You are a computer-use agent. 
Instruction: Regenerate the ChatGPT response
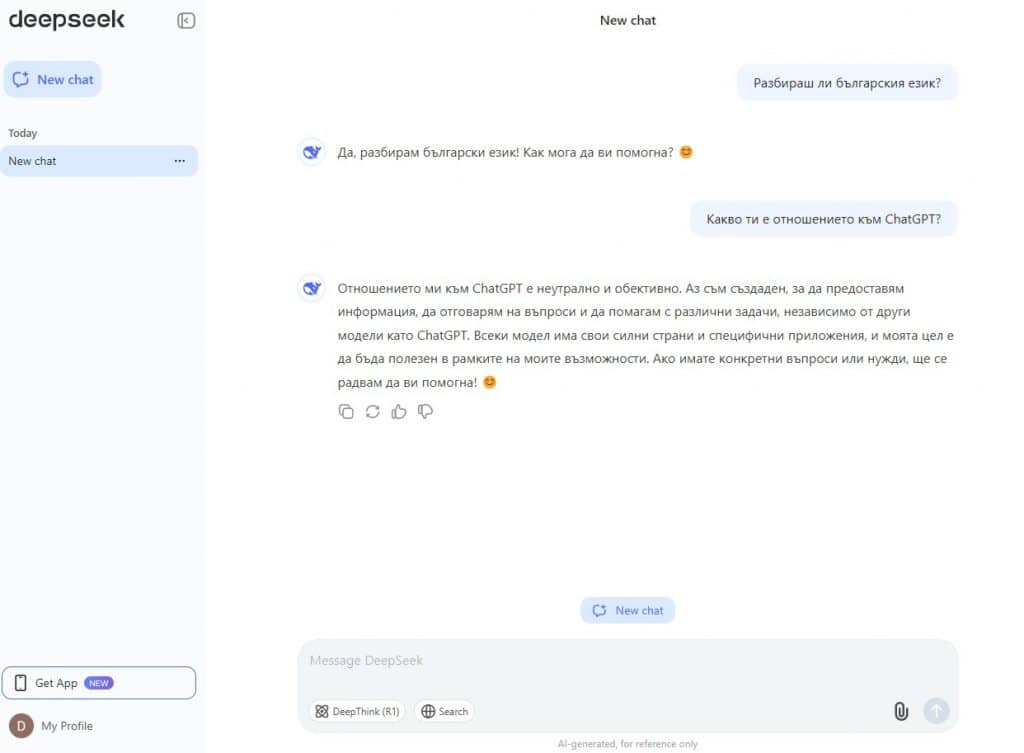(372, 411)
